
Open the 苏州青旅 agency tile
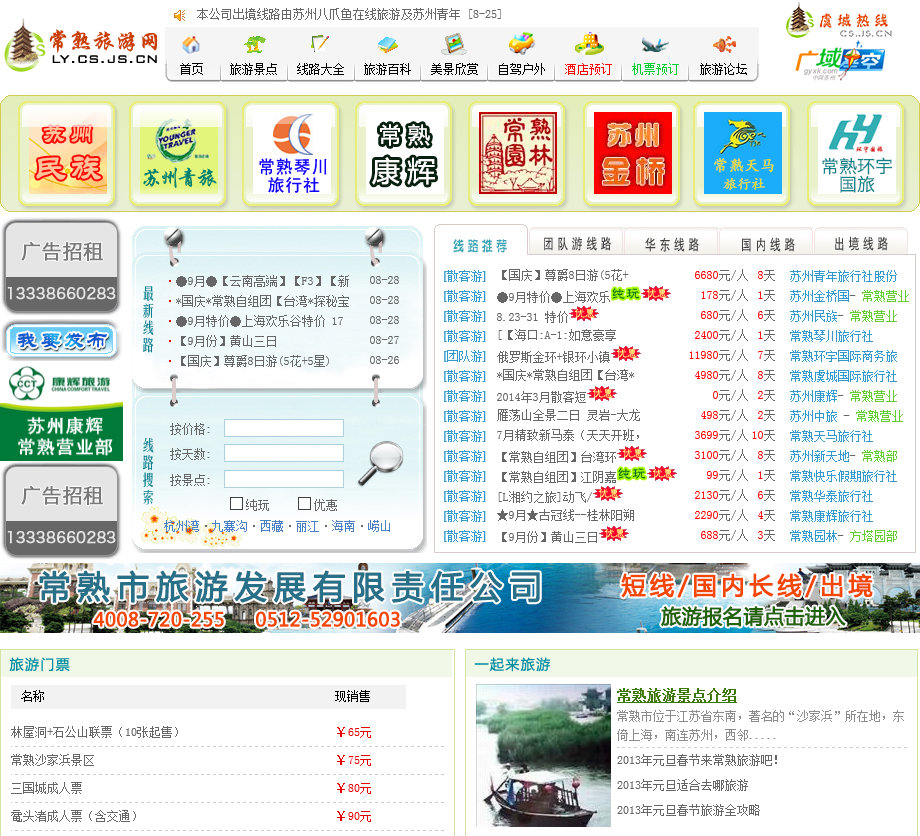point(178,154)
